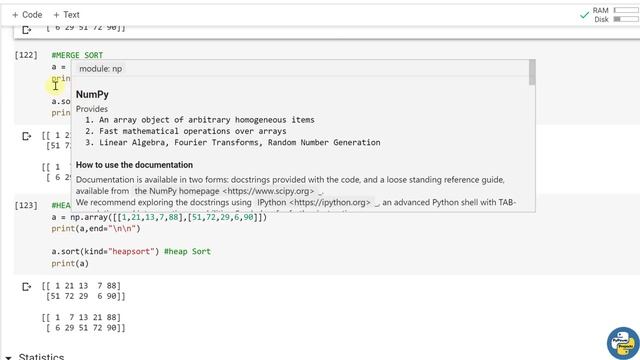Open the Statistics section heading

click(41, 356)
